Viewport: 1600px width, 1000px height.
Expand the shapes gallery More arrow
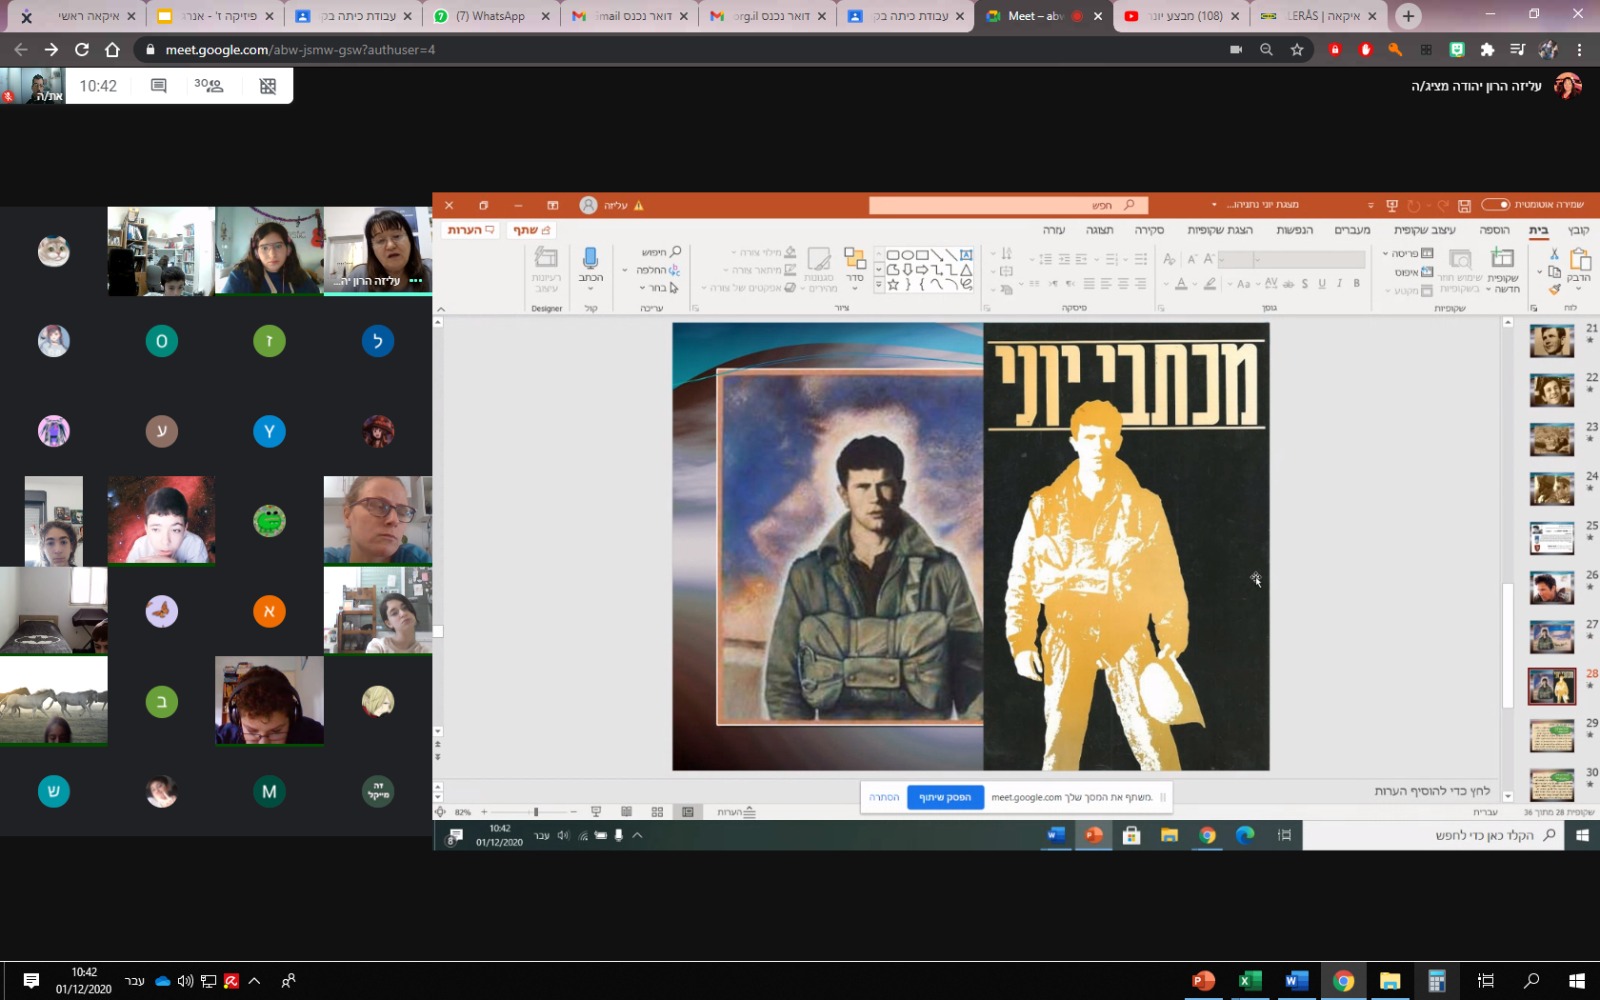(x=879, y=286)
